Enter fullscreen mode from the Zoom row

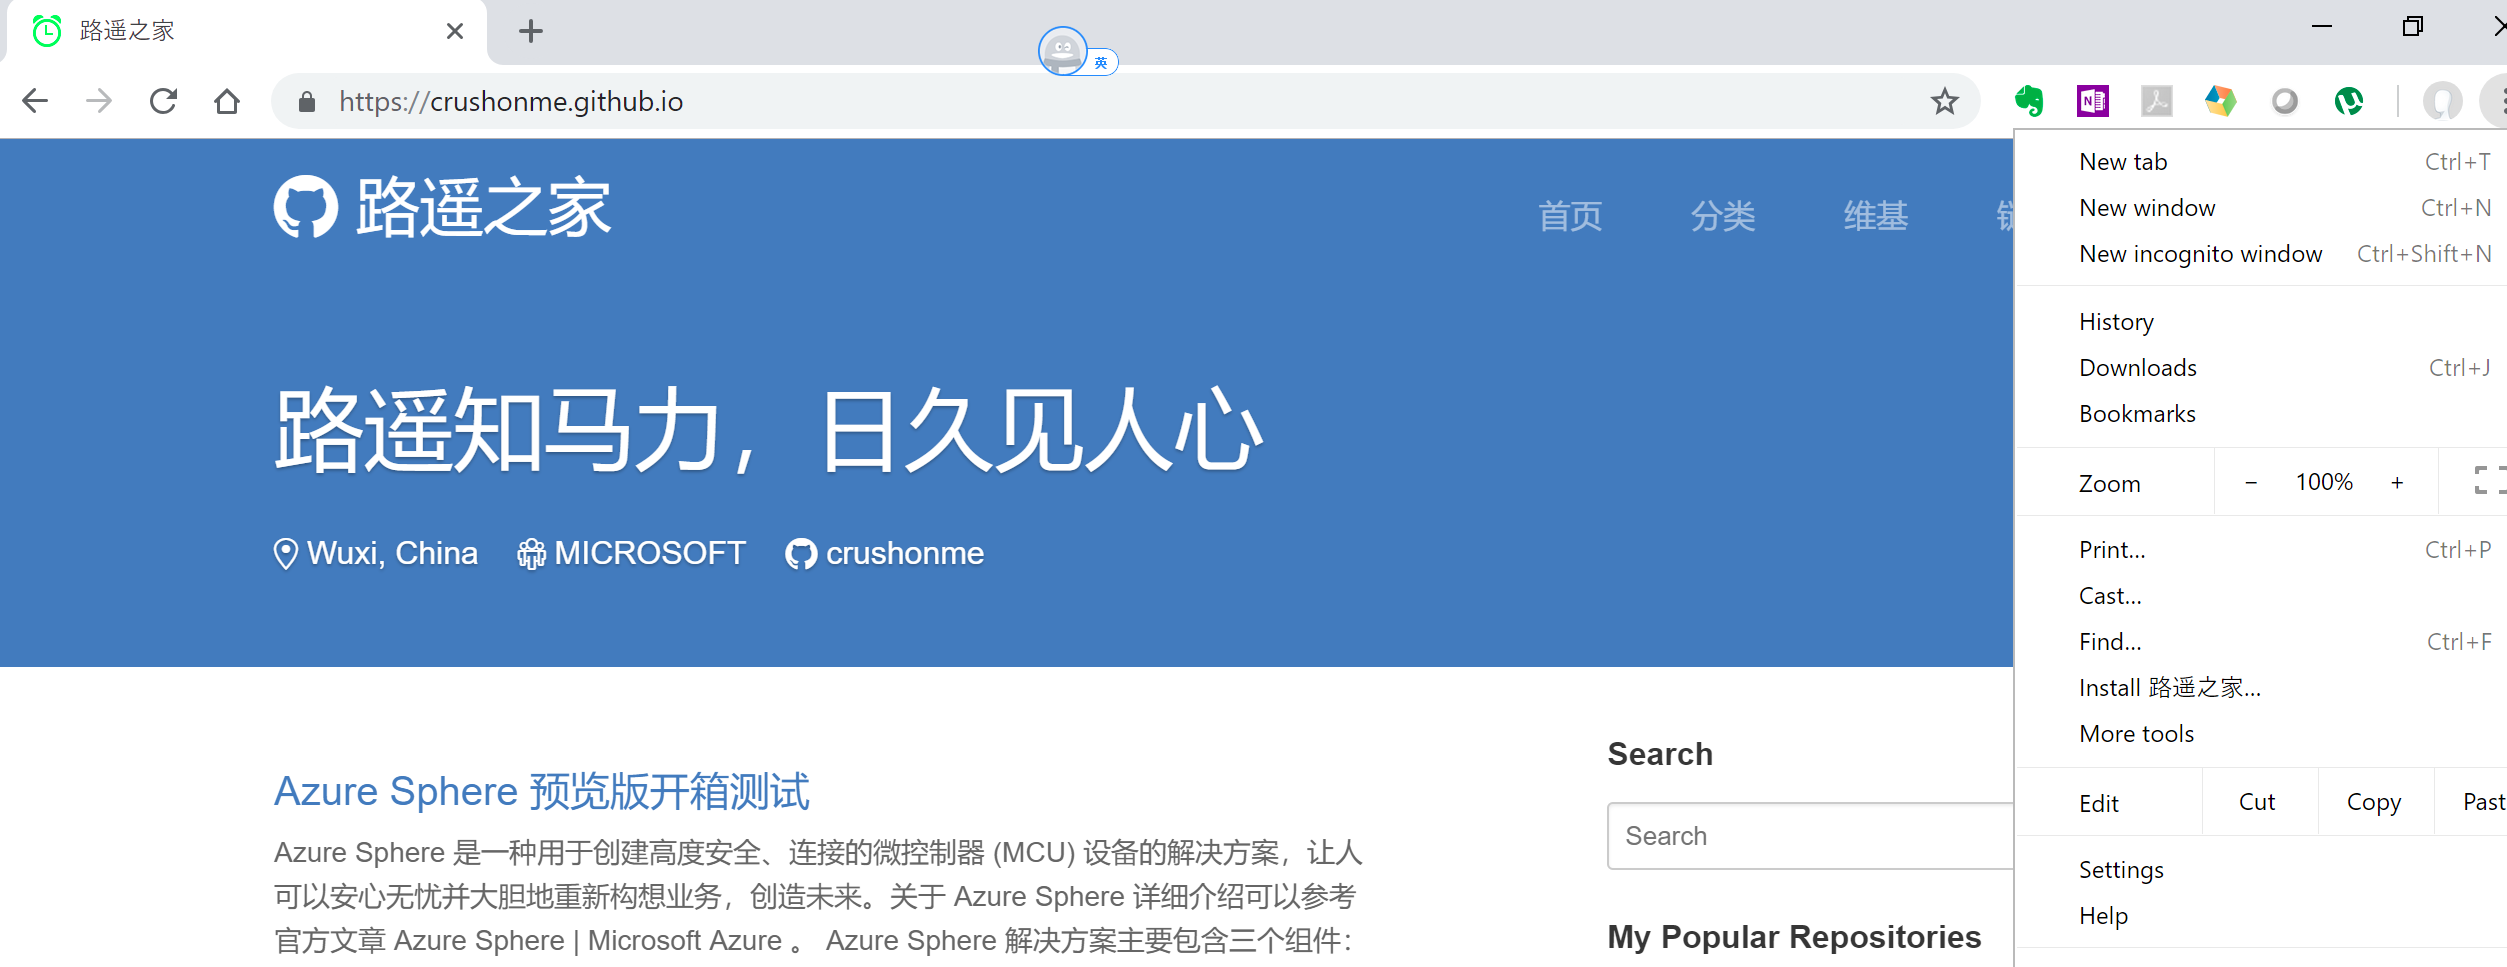coord(2488,481)
